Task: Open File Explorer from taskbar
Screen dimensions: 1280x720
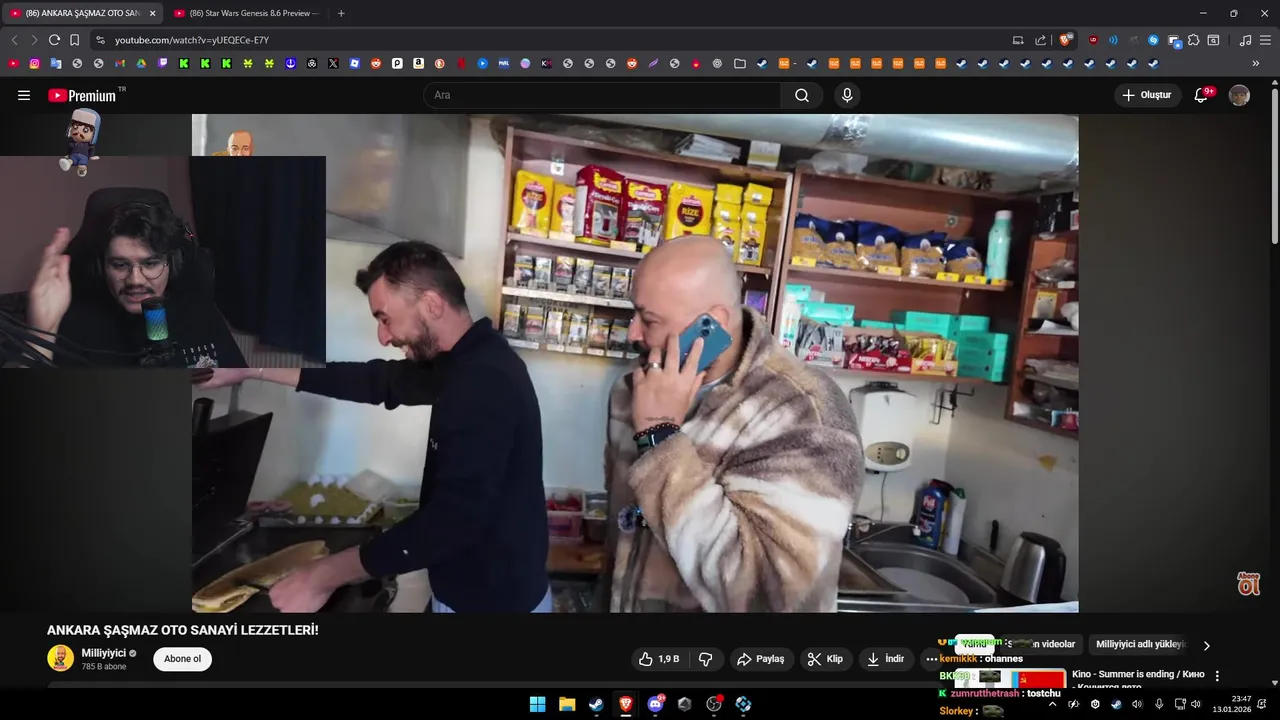Action: point(567,704)
